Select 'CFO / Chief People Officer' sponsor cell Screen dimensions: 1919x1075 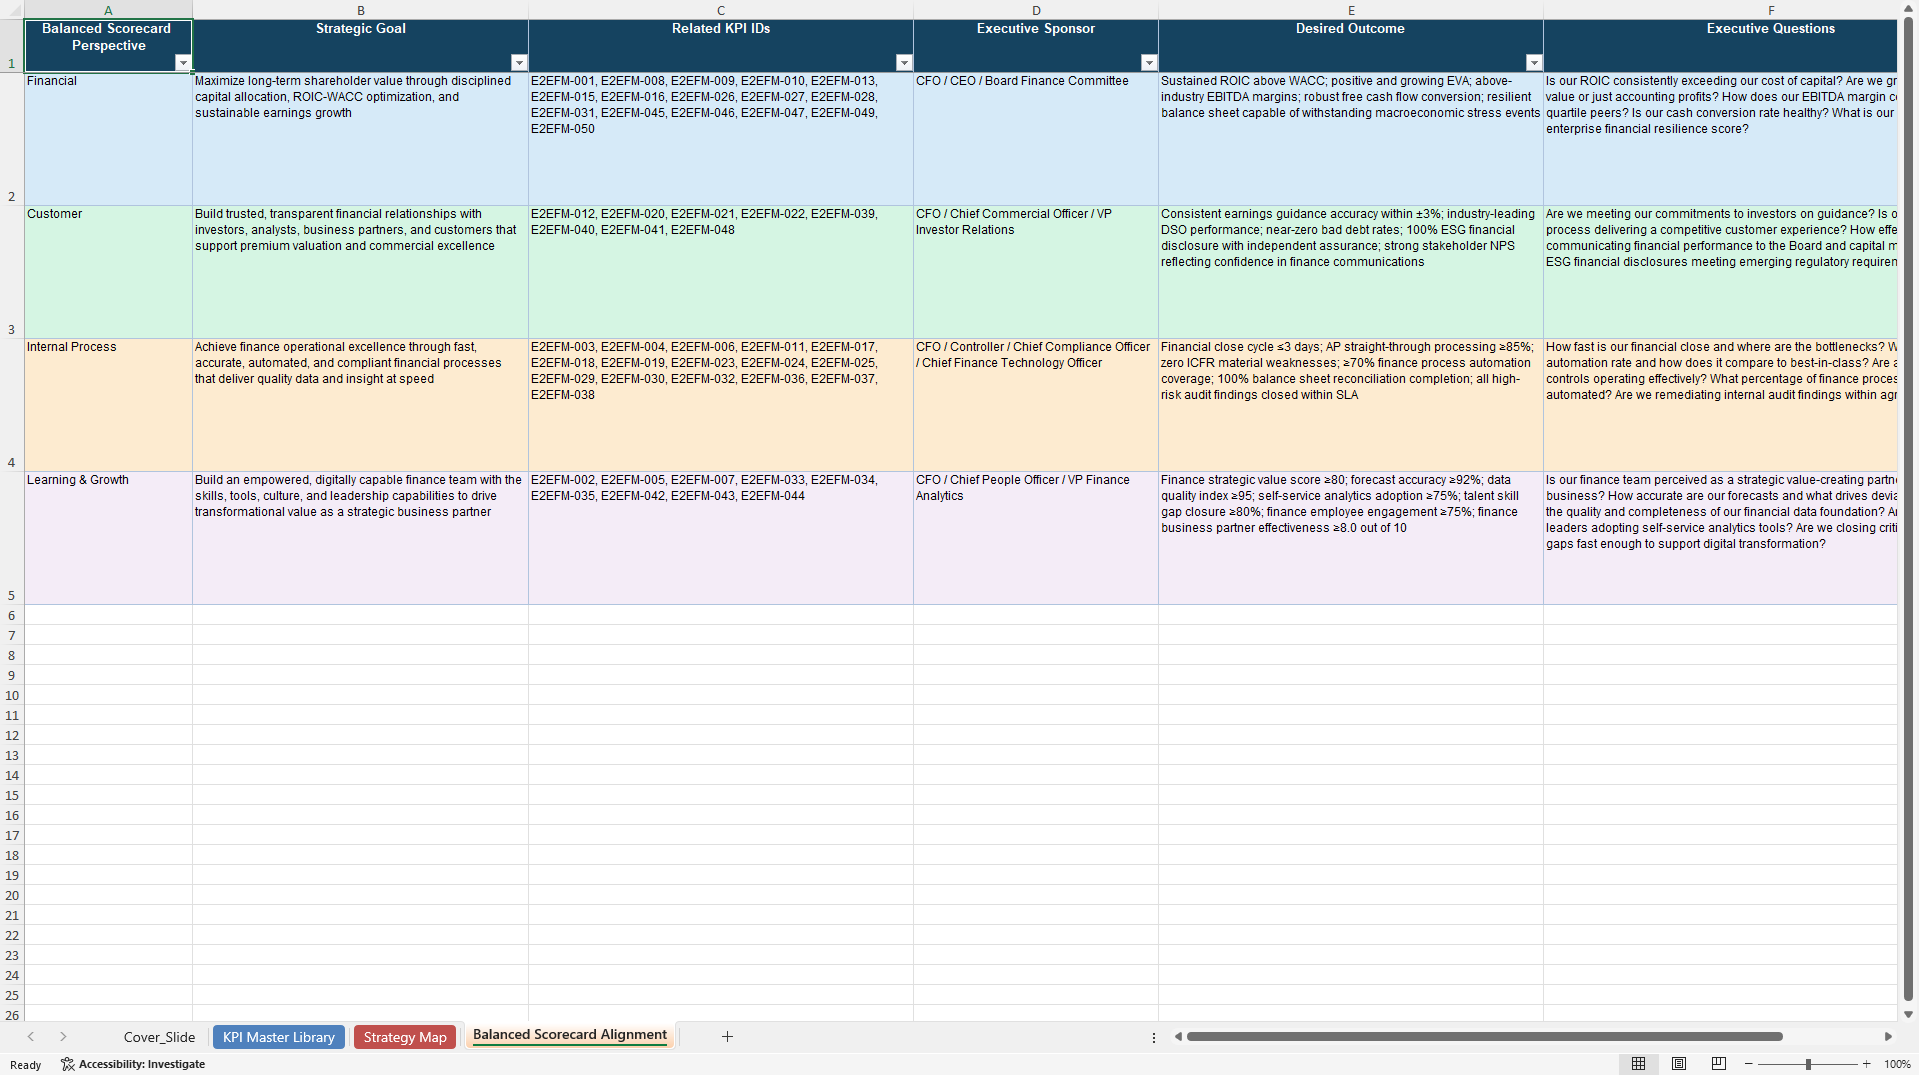(1036, 538)
